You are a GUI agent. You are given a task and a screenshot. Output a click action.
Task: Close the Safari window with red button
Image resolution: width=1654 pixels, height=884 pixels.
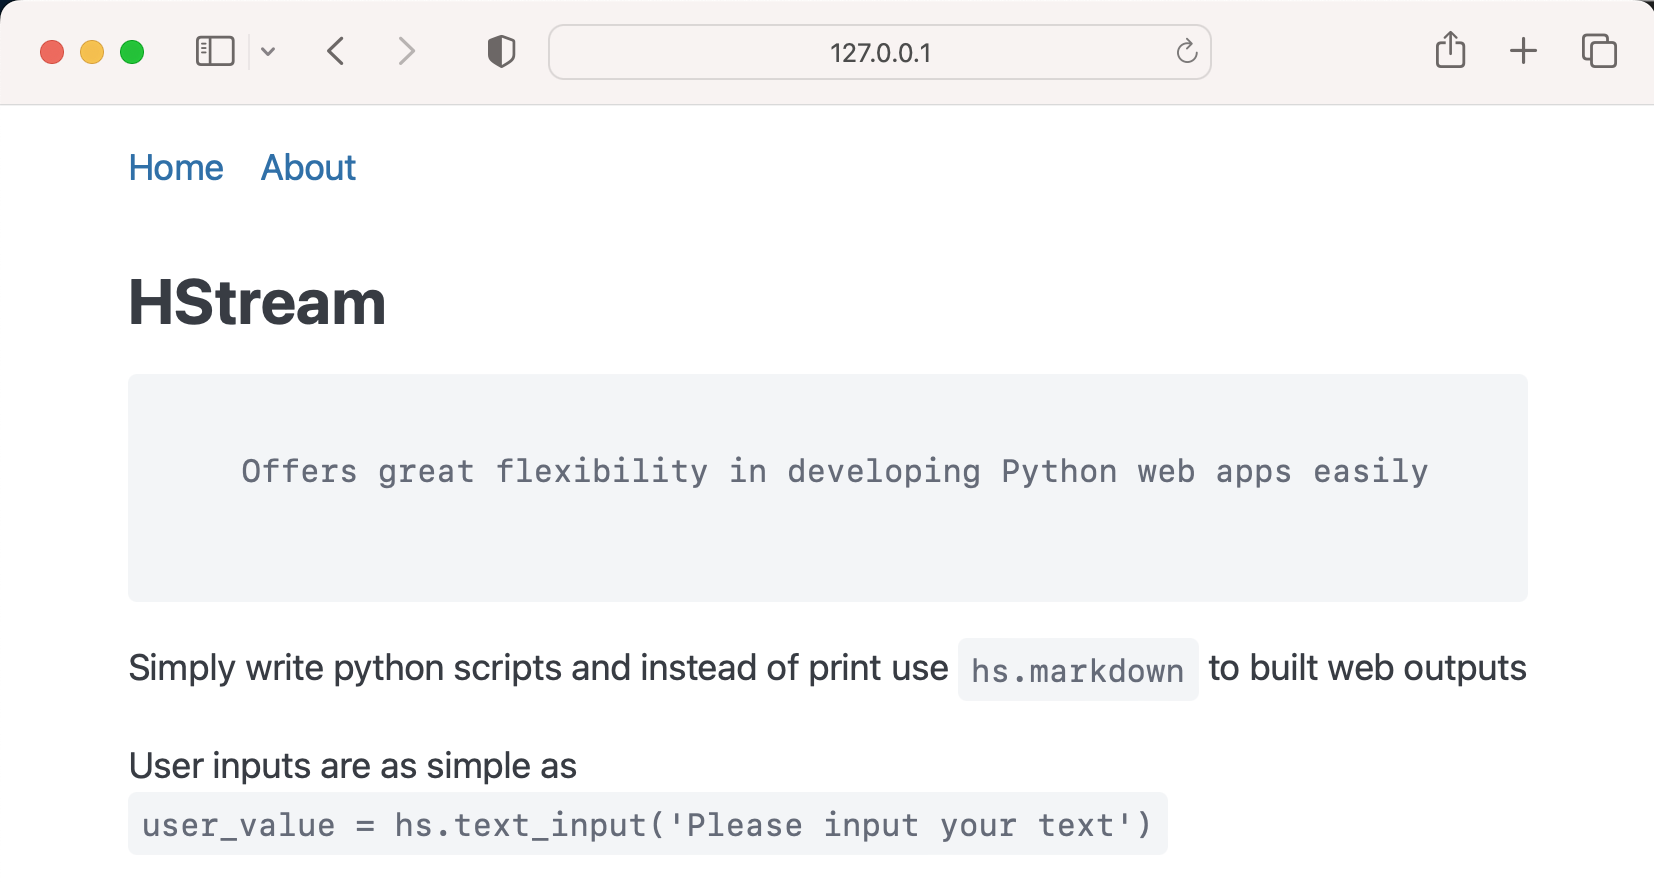point(52,52)
